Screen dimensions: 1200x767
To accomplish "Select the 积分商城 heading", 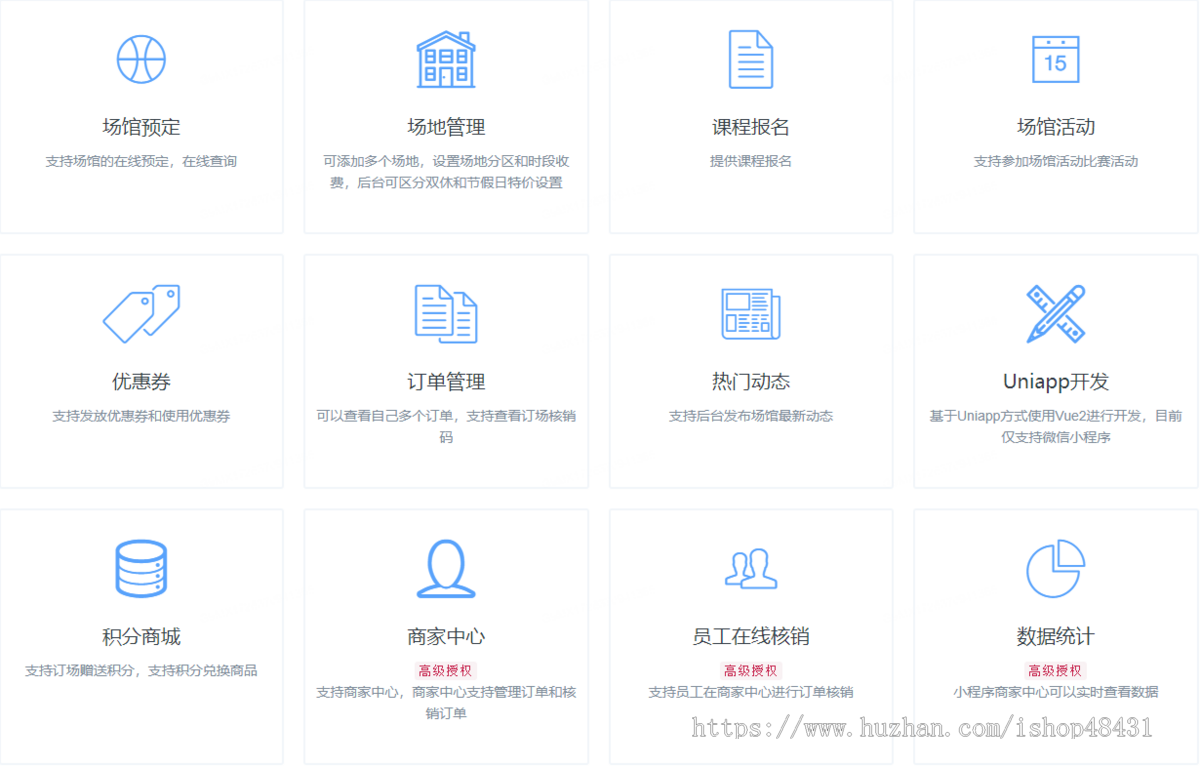I will tap(141, 637).
